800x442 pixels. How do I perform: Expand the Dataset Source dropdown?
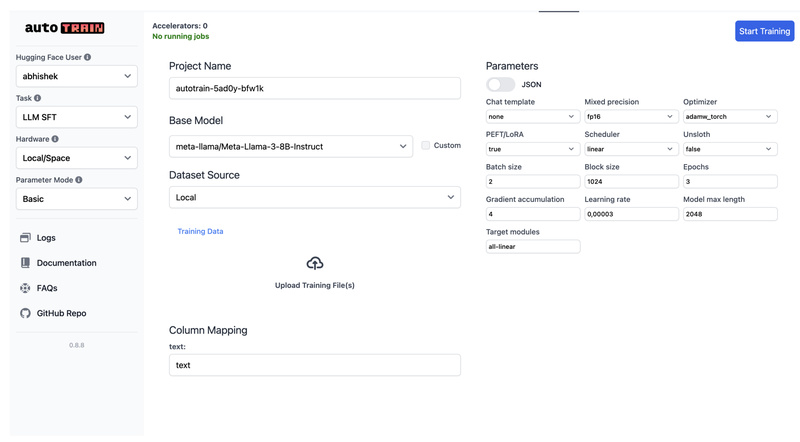coord(314,198)
